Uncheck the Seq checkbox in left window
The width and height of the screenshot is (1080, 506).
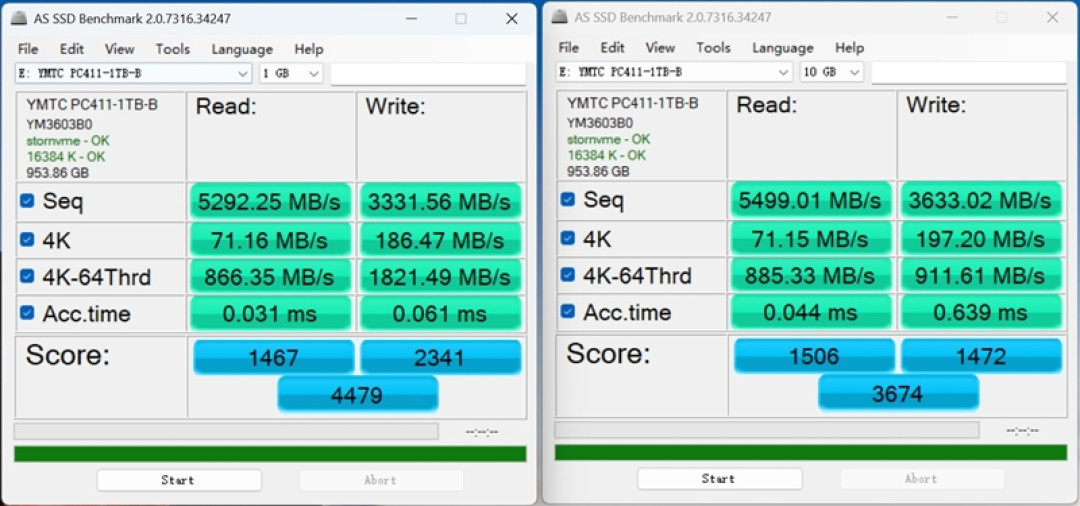(x=27, y=200)
